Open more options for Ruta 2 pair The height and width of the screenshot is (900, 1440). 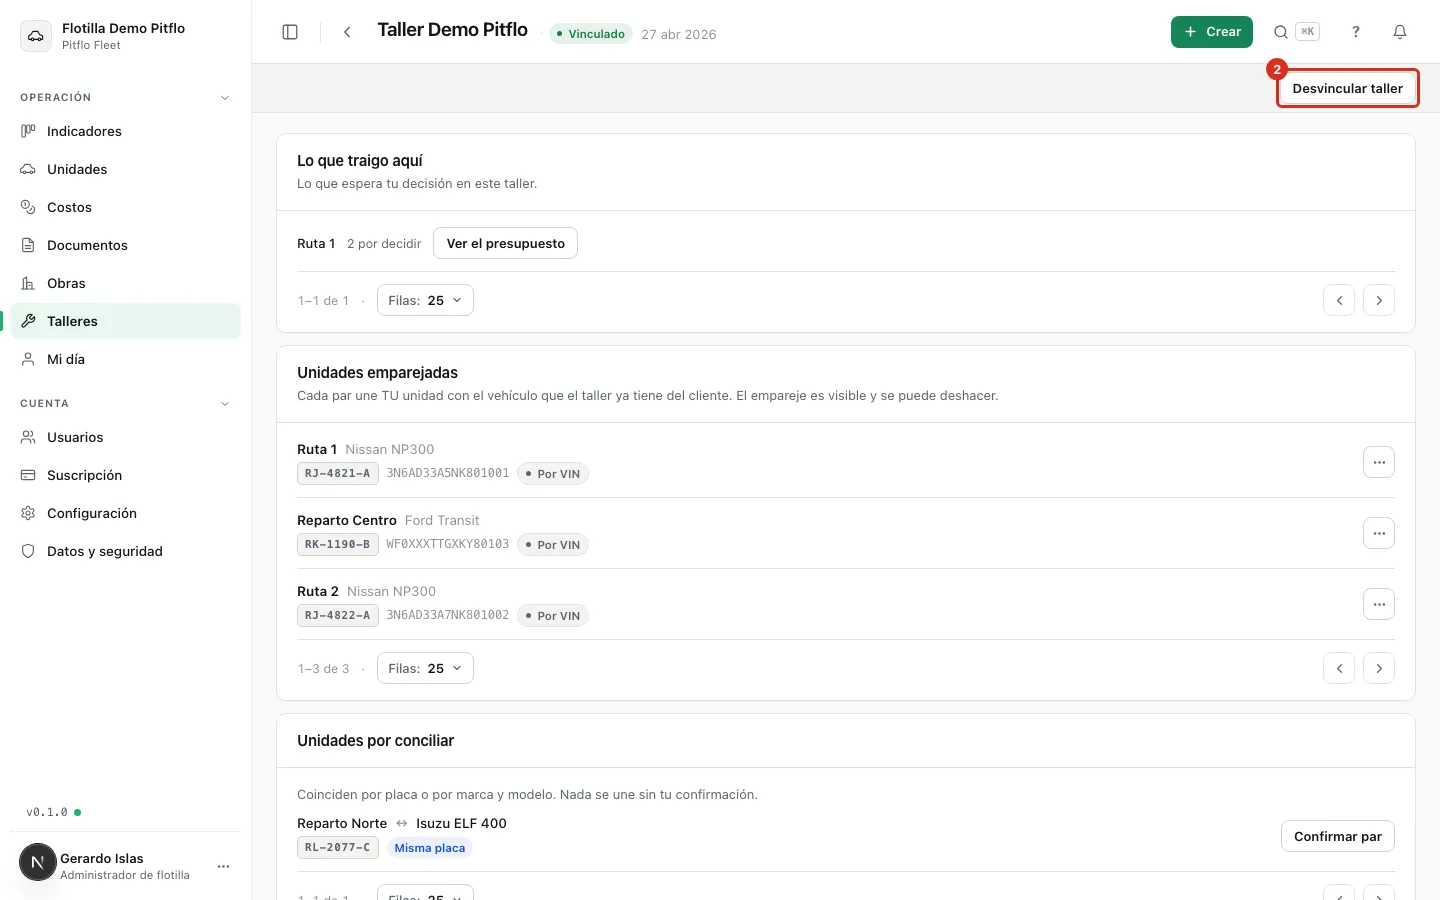coord(1379,604)
